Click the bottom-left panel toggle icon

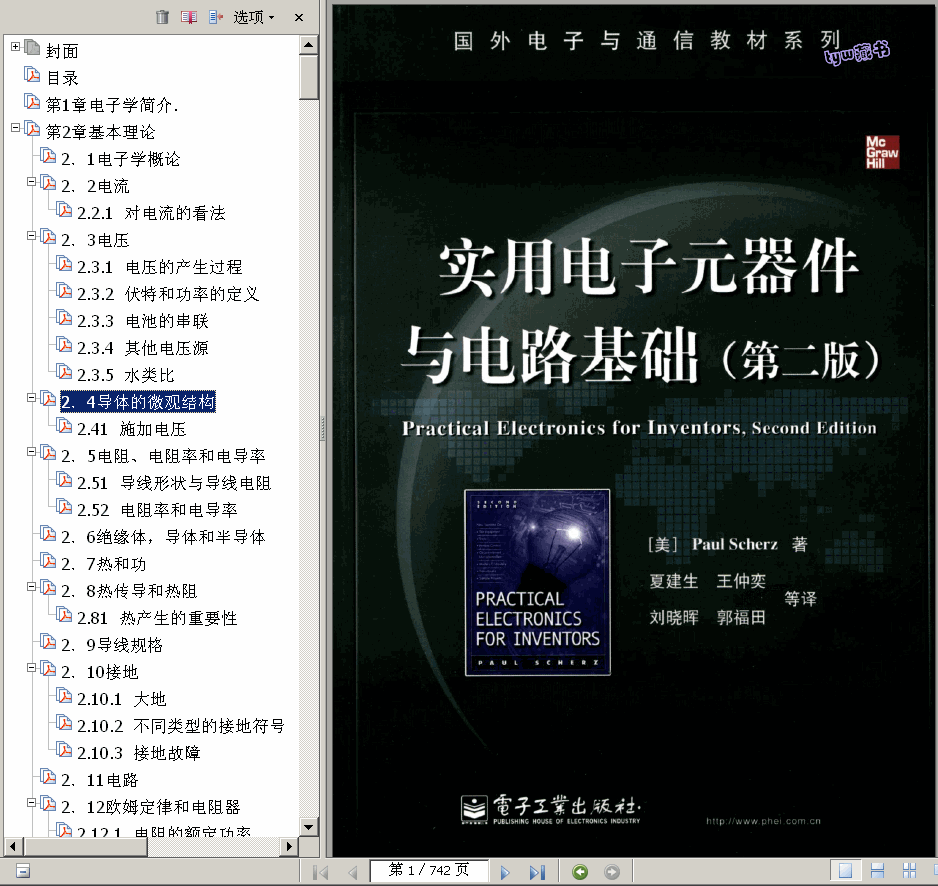(23, 871)
